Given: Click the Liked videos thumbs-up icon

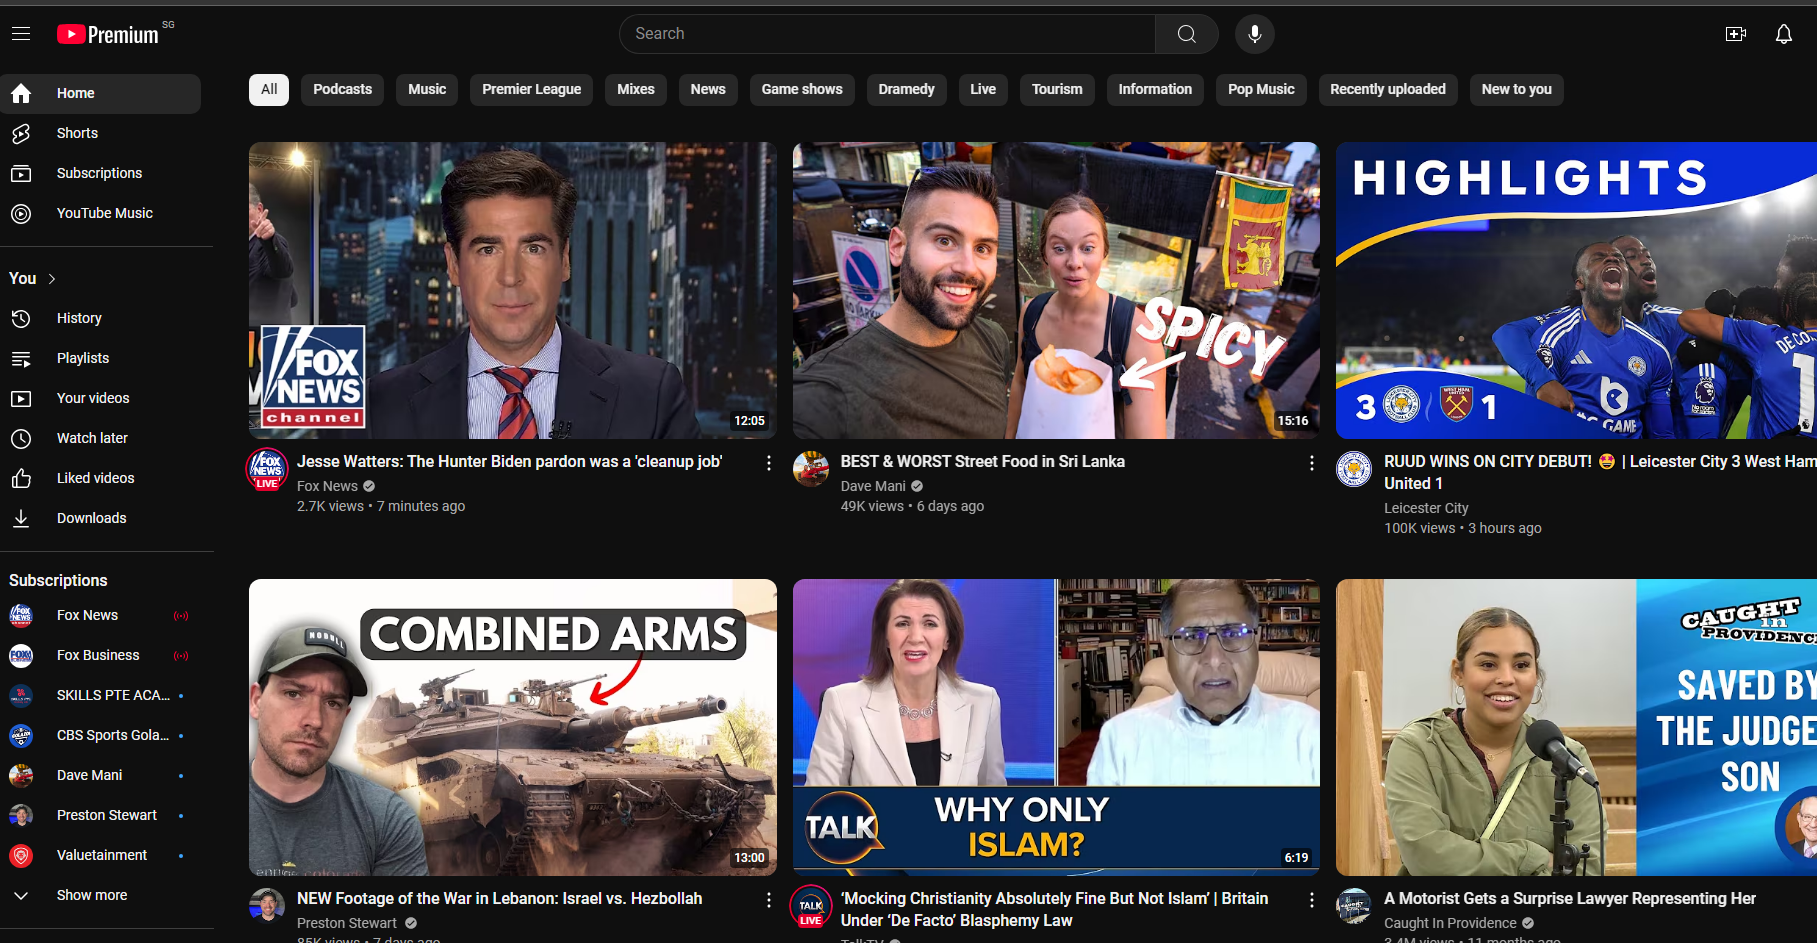Looking at the screenshot, I should [x=21, y=478].
